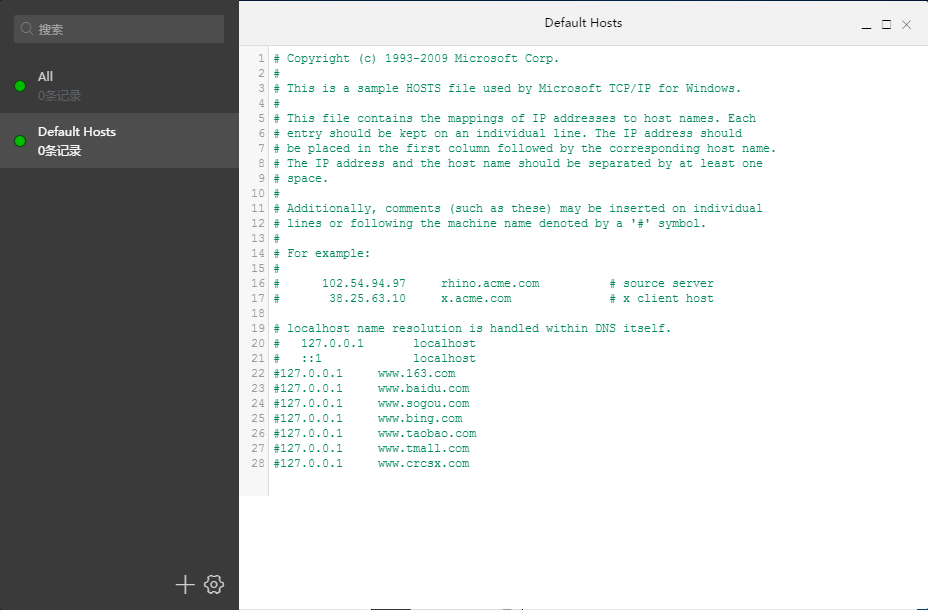The width and height of the screenshot is (928, 610).
Task: Click the Copyright Microsoft Corp. line
Action: (x=416, y=58)
